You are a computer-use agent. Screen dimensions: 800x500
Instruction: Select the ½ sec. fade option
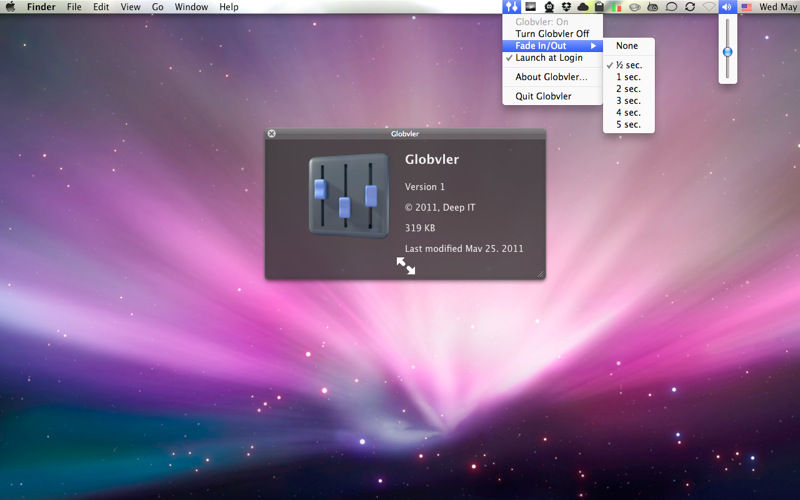(629, 65)
